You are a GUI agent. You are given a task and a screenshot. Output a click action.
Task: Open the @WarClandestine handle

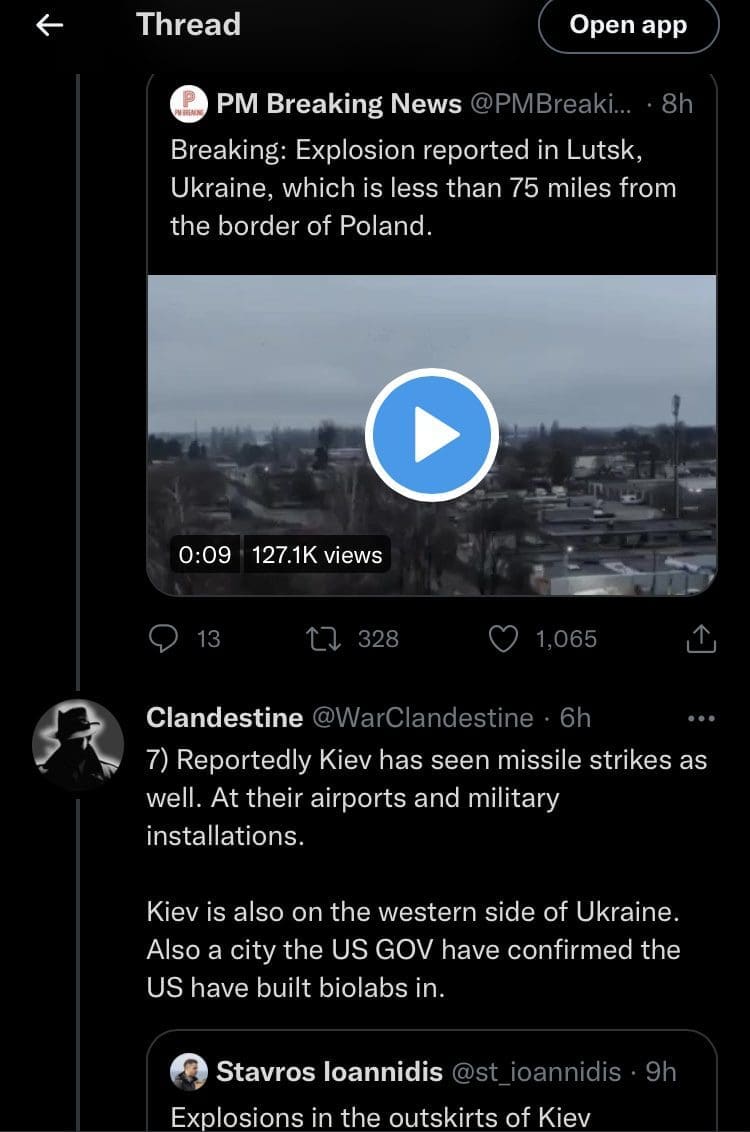tap(423, 718)
